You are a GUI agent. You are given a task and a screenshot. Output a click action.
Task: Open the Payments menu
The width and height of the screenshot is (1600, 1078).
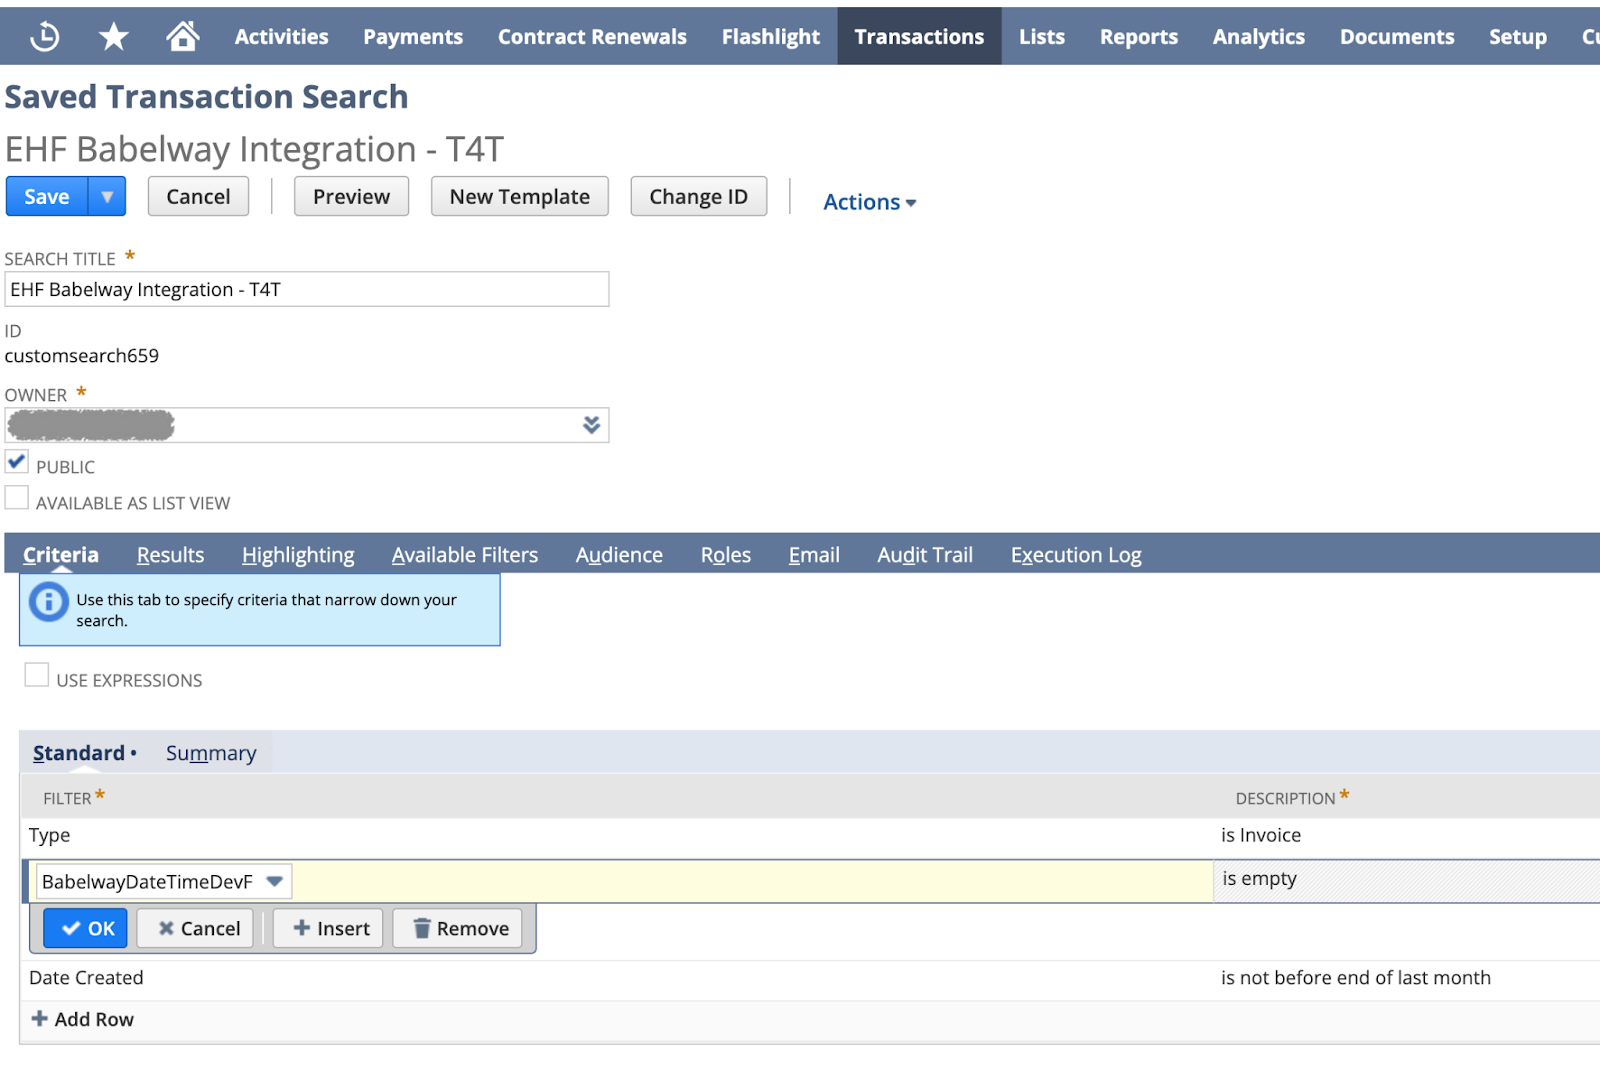(x=413, y=37)
